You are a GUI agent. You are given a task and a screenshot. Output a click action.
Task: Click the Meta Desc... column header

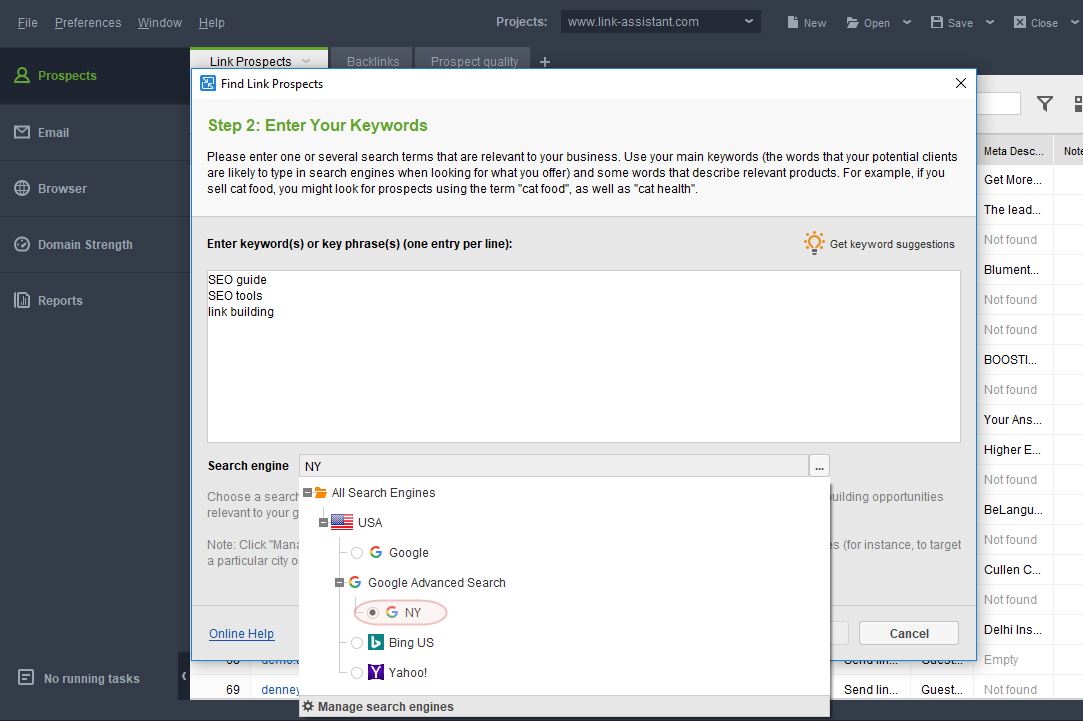[x=1014, y=151]
